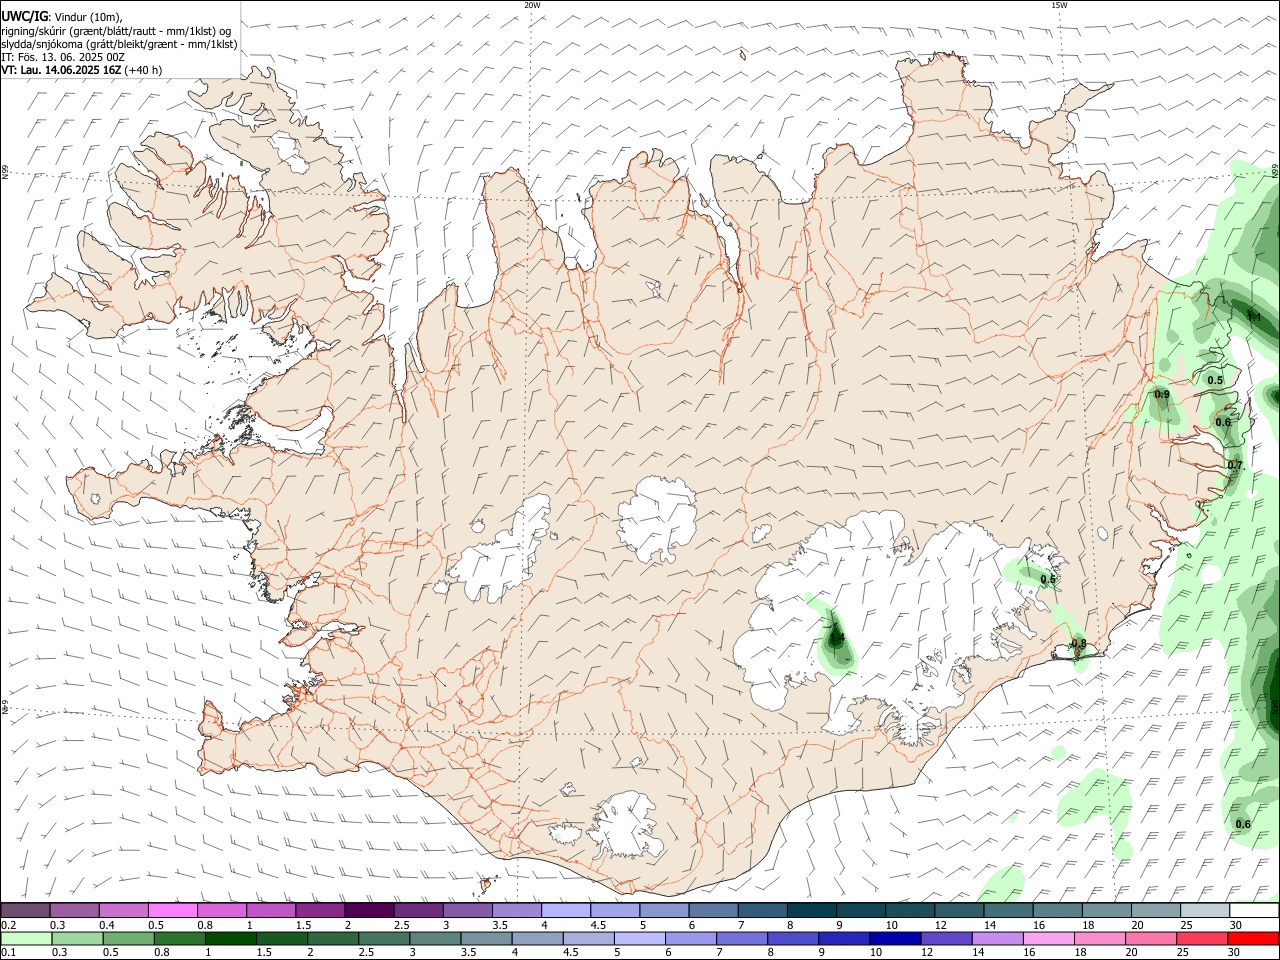This screenshot has height=960, width=1280.
Task: Click the 0.9 precipitation value in the east
Action: 1162,395
